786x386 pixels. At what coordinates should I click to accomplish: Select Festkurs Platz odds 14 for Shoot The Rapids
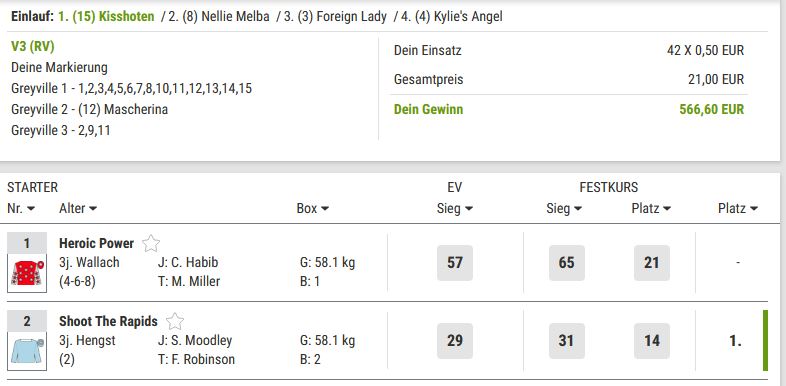pos(652,341)
